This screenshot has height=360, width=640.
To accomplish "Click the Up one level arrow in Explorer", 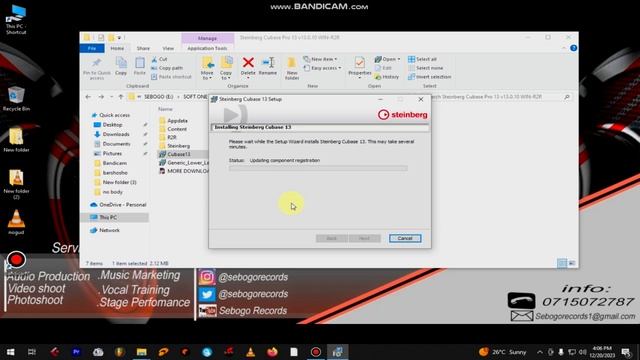I will coord(121,97).
